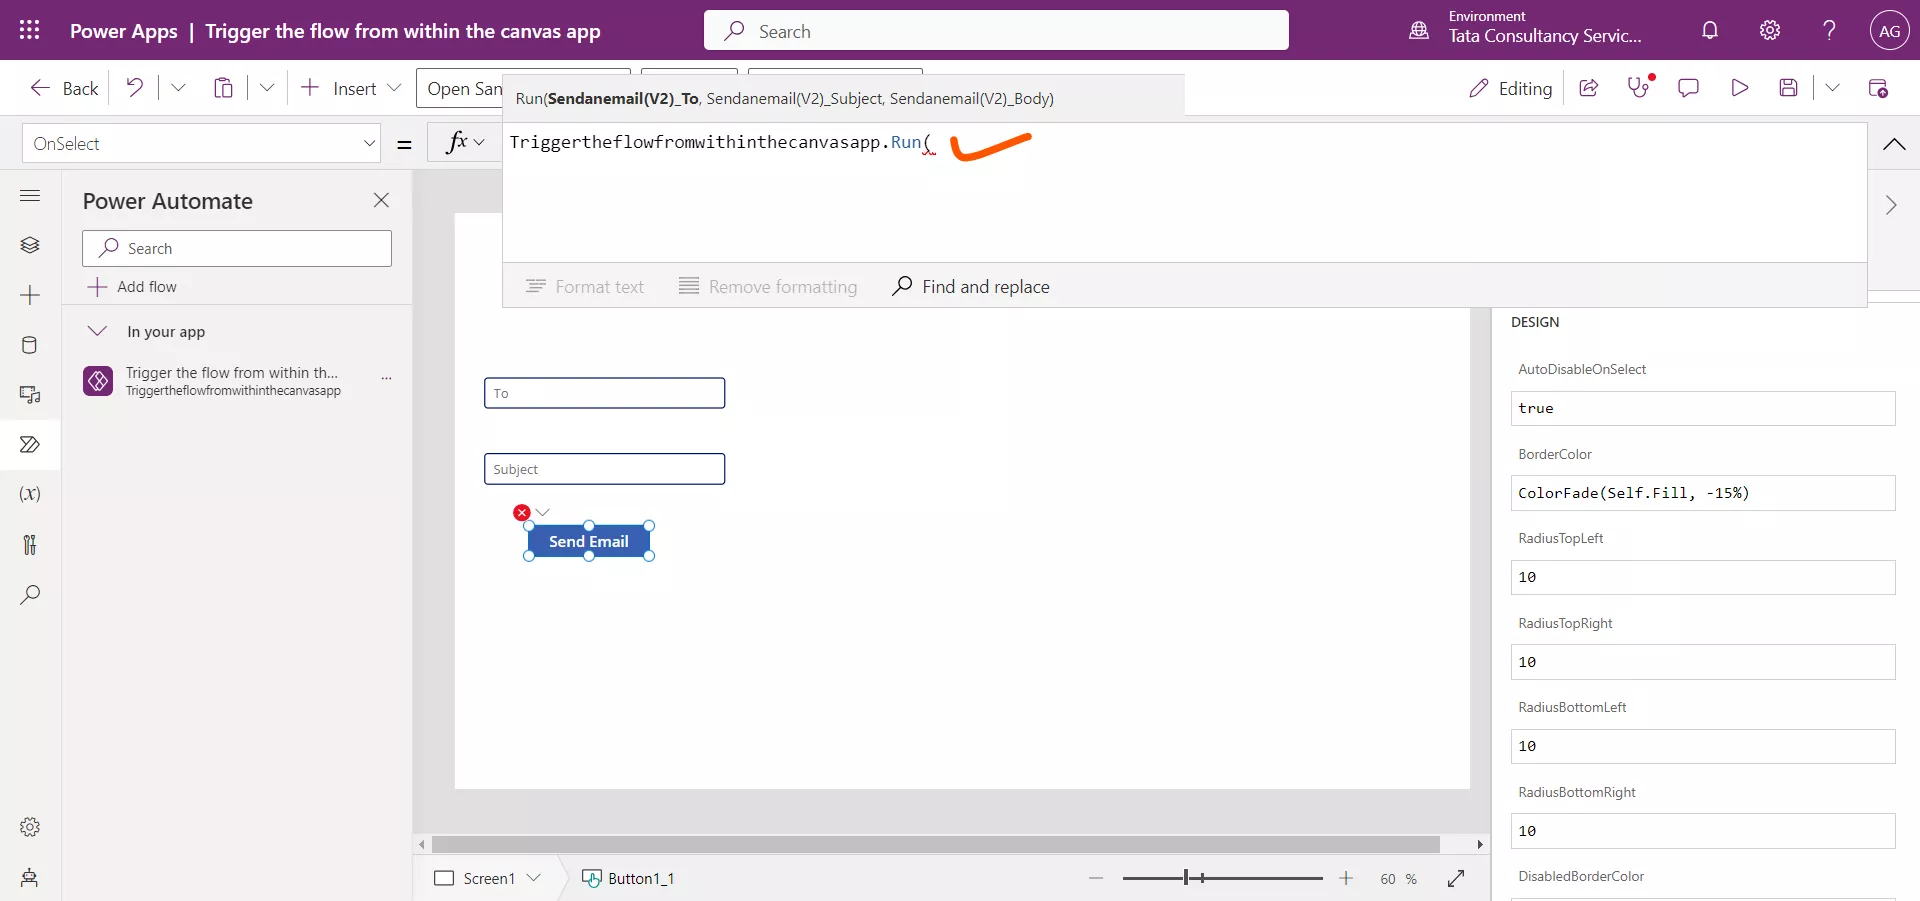Screen dimensions: 1920x901
Task: Share the app
Action: (1589, 88)
